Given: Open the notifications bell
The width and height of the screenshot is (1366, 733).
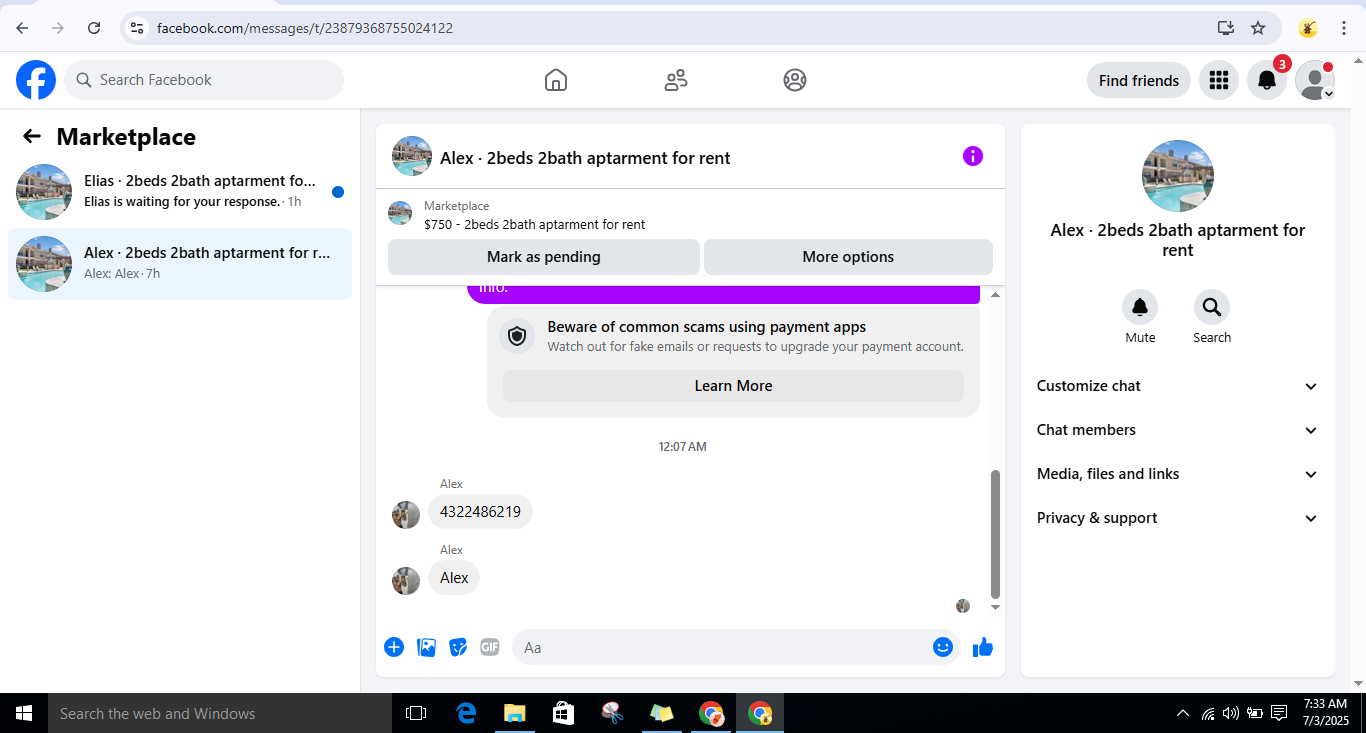Looking at the screenshot, I should click(1267, 80).
